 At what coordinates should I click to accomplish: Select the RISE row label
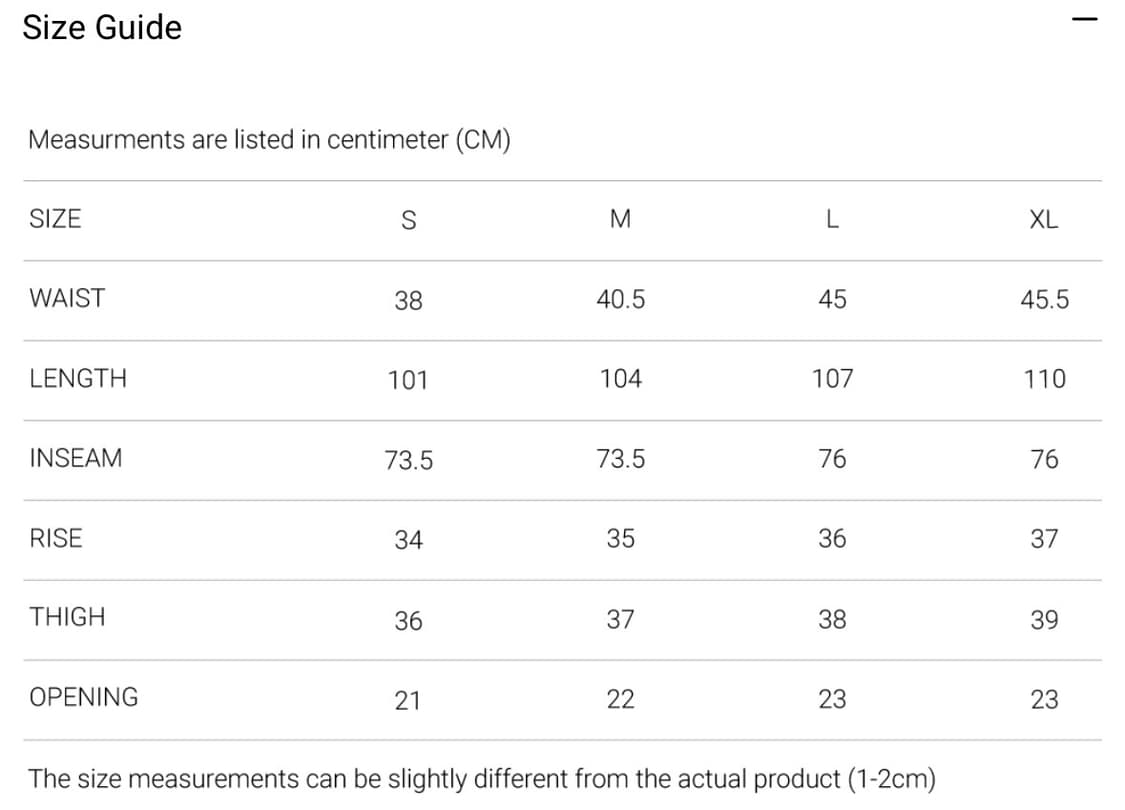point(56,538)
